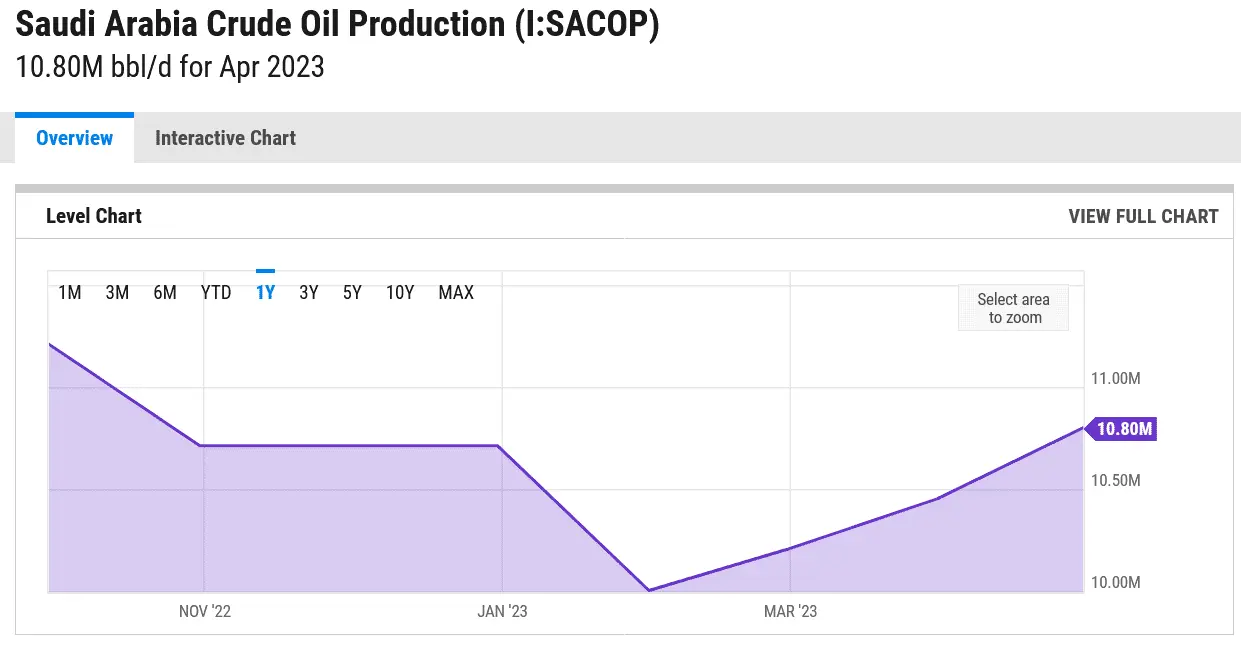1241x650 pixels.
Task: Click the JAN '23 axis label
Action: pyautogui.click(x=501, y=611)
